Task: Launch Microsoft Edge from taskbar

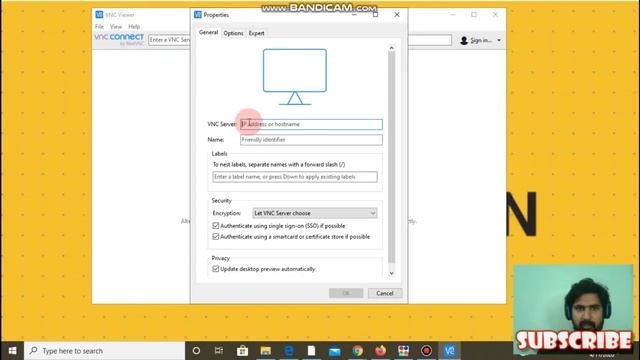Action: [x=289, y=351]
